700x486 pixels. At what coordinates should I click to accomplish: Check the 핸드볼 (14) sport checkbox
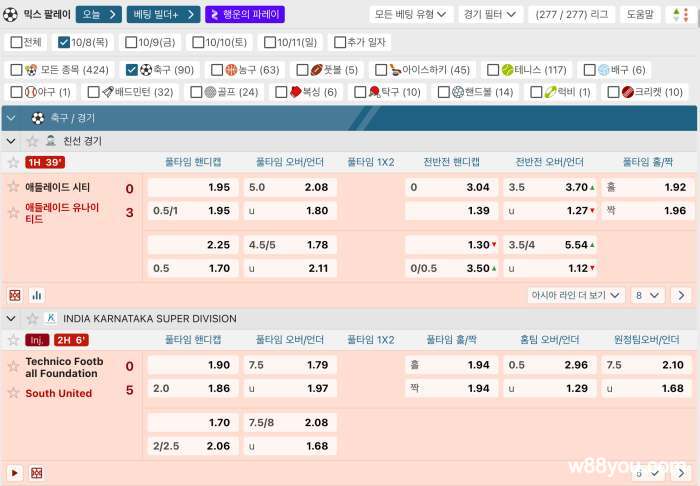click(443, 92)
